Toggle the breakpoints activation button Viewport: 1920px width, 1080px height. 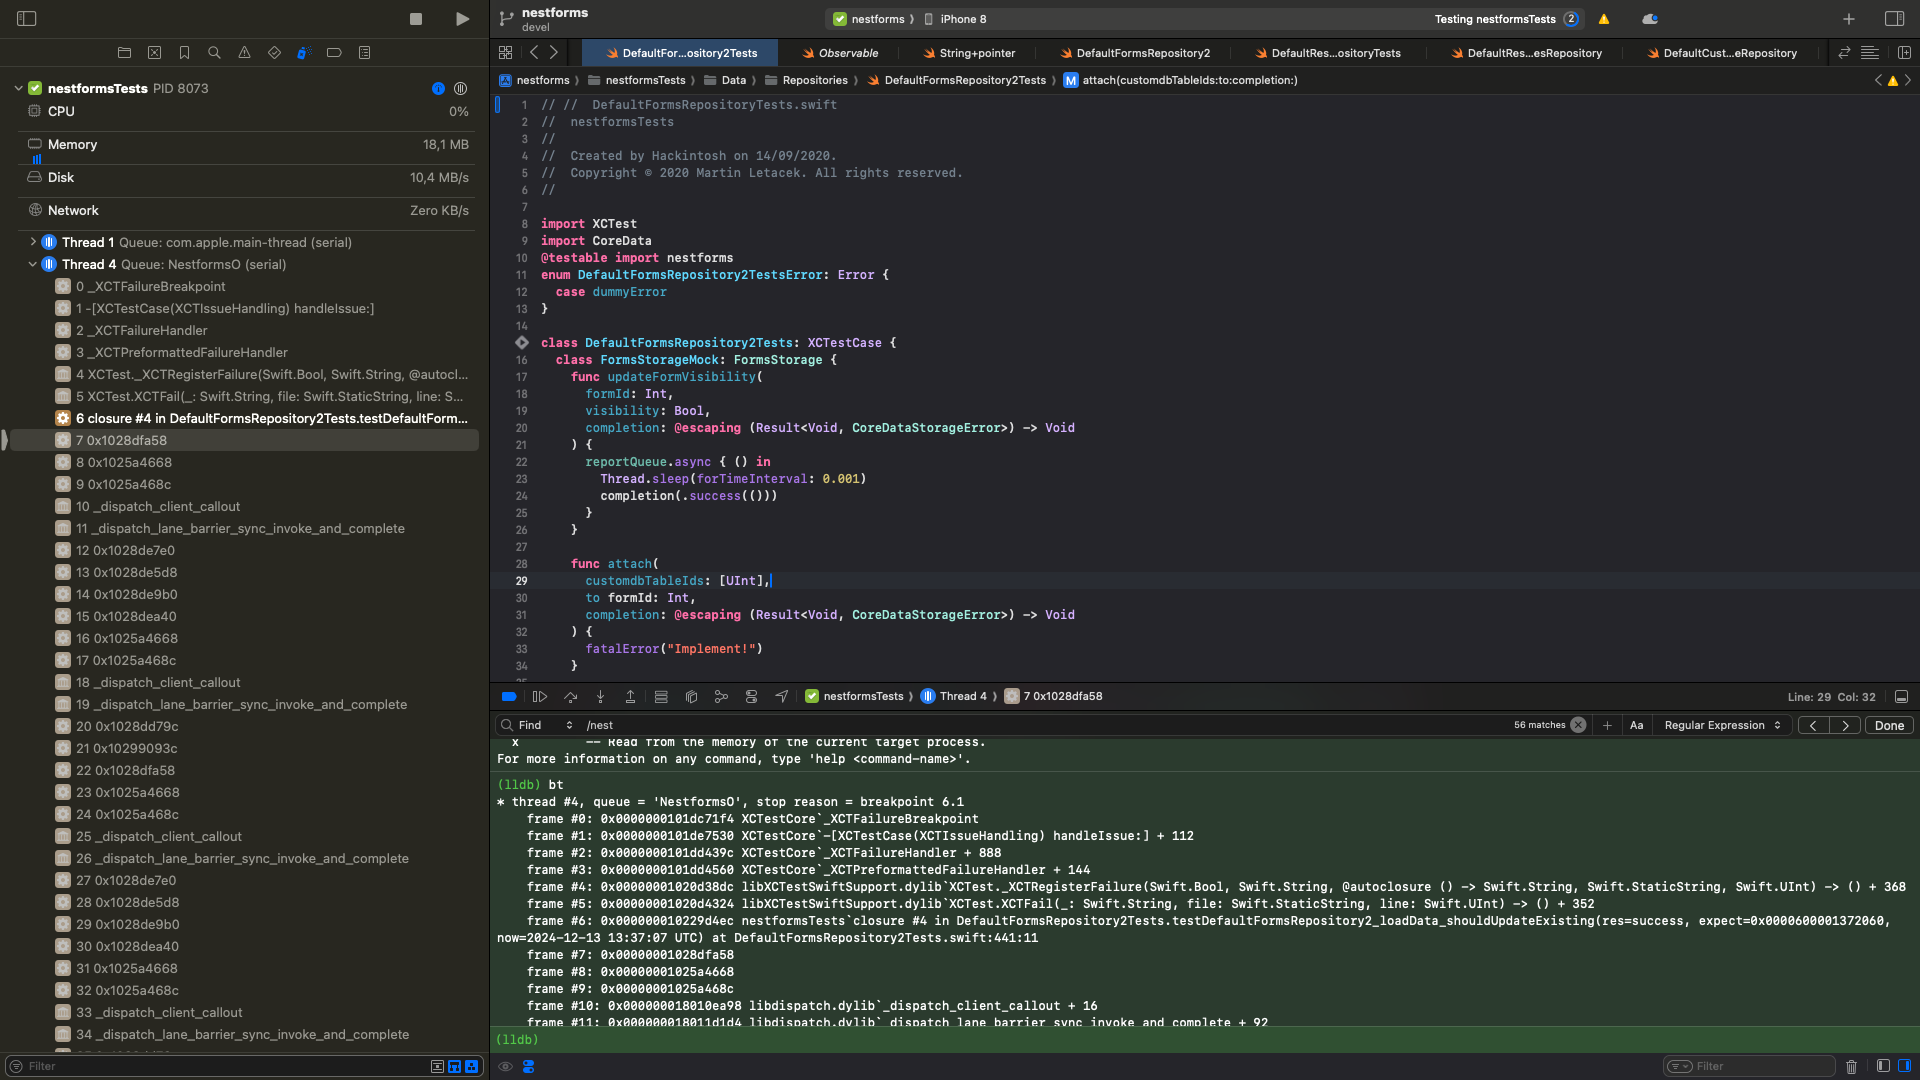tap(509, 697)
